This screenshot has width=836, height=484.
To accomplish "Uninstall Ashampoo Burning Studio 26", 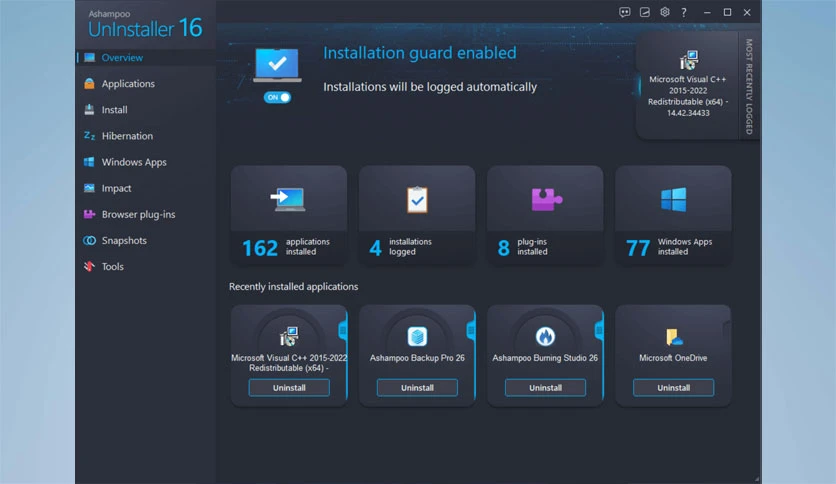I will [545, 388].
